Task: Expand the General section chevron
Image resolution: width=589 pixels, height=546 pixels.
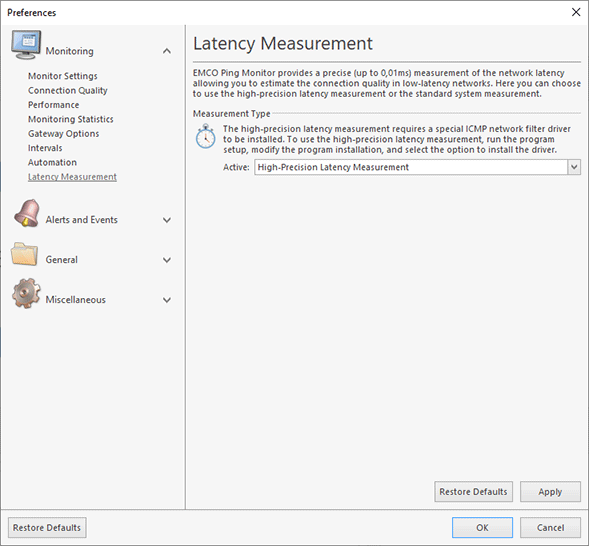Action: tap(167, 260)
